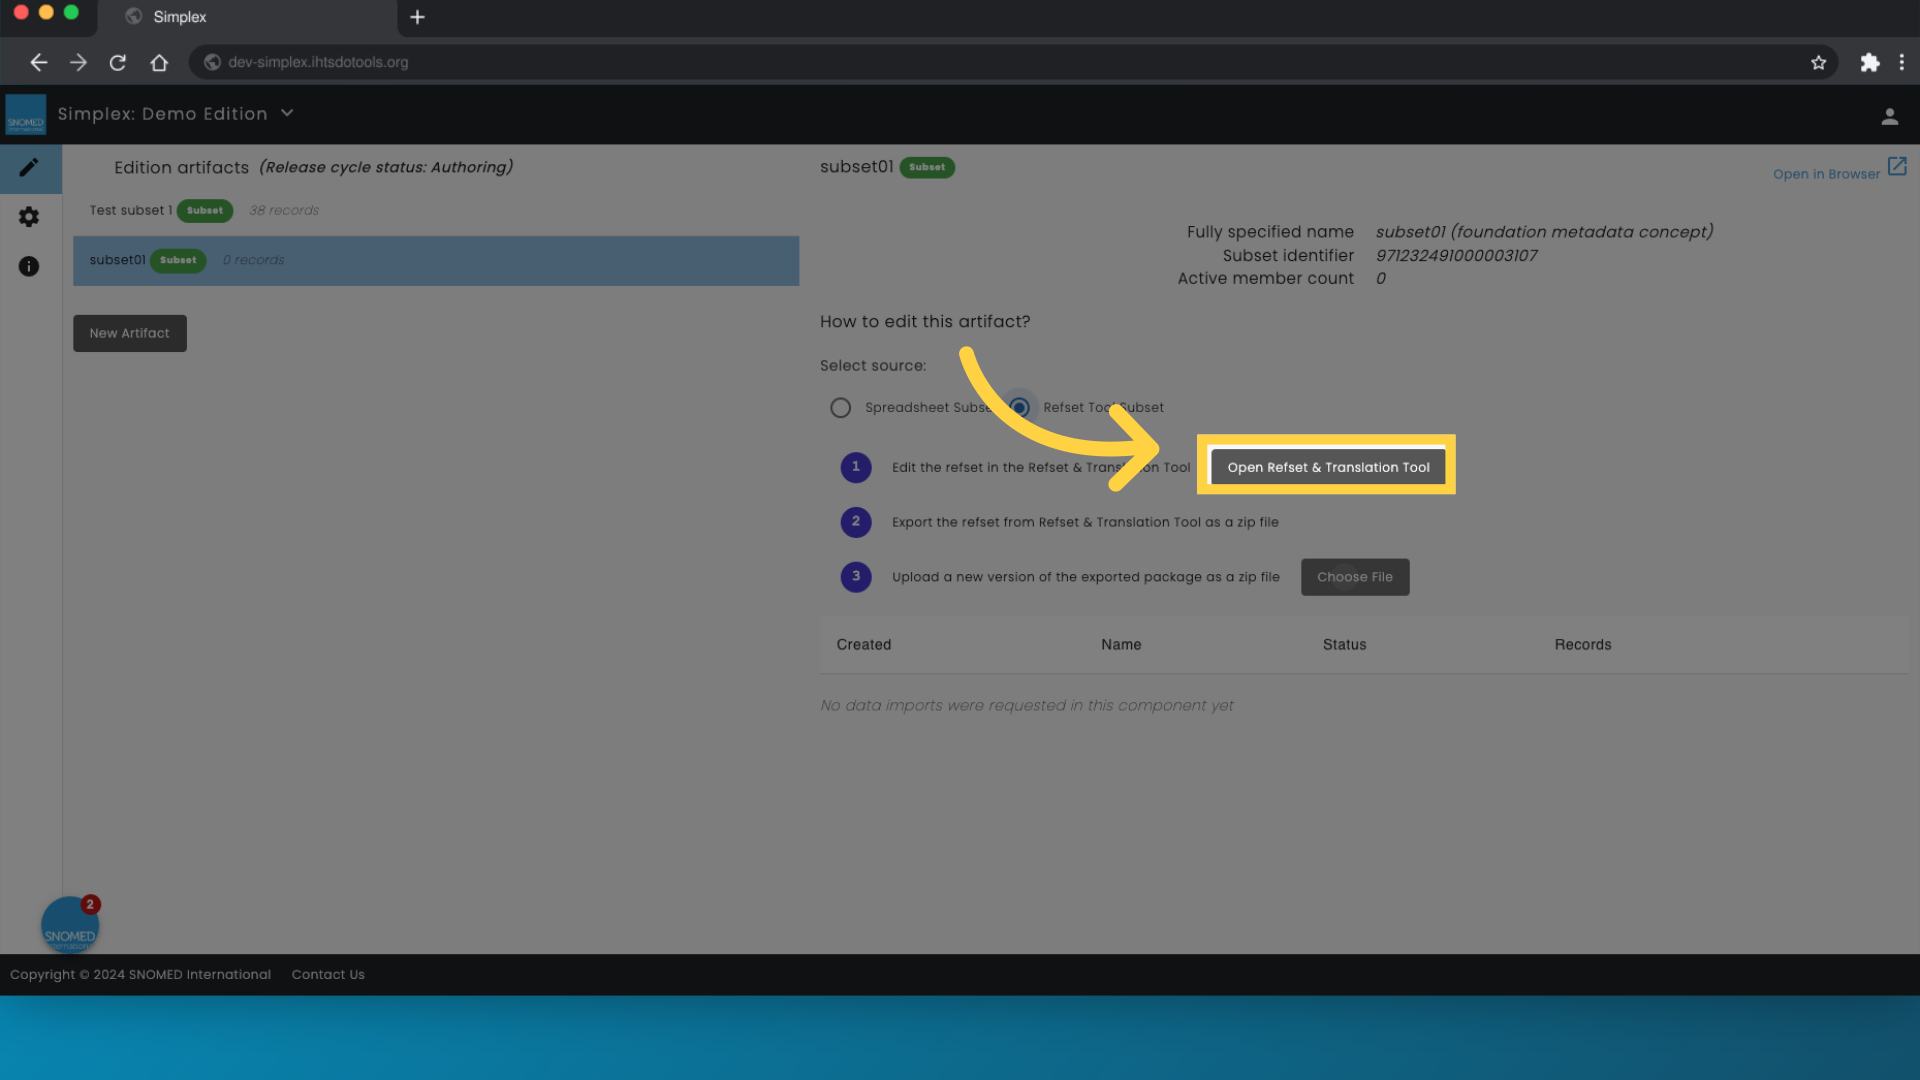
Task: Click the Records column header
Action: point(1583,645)
